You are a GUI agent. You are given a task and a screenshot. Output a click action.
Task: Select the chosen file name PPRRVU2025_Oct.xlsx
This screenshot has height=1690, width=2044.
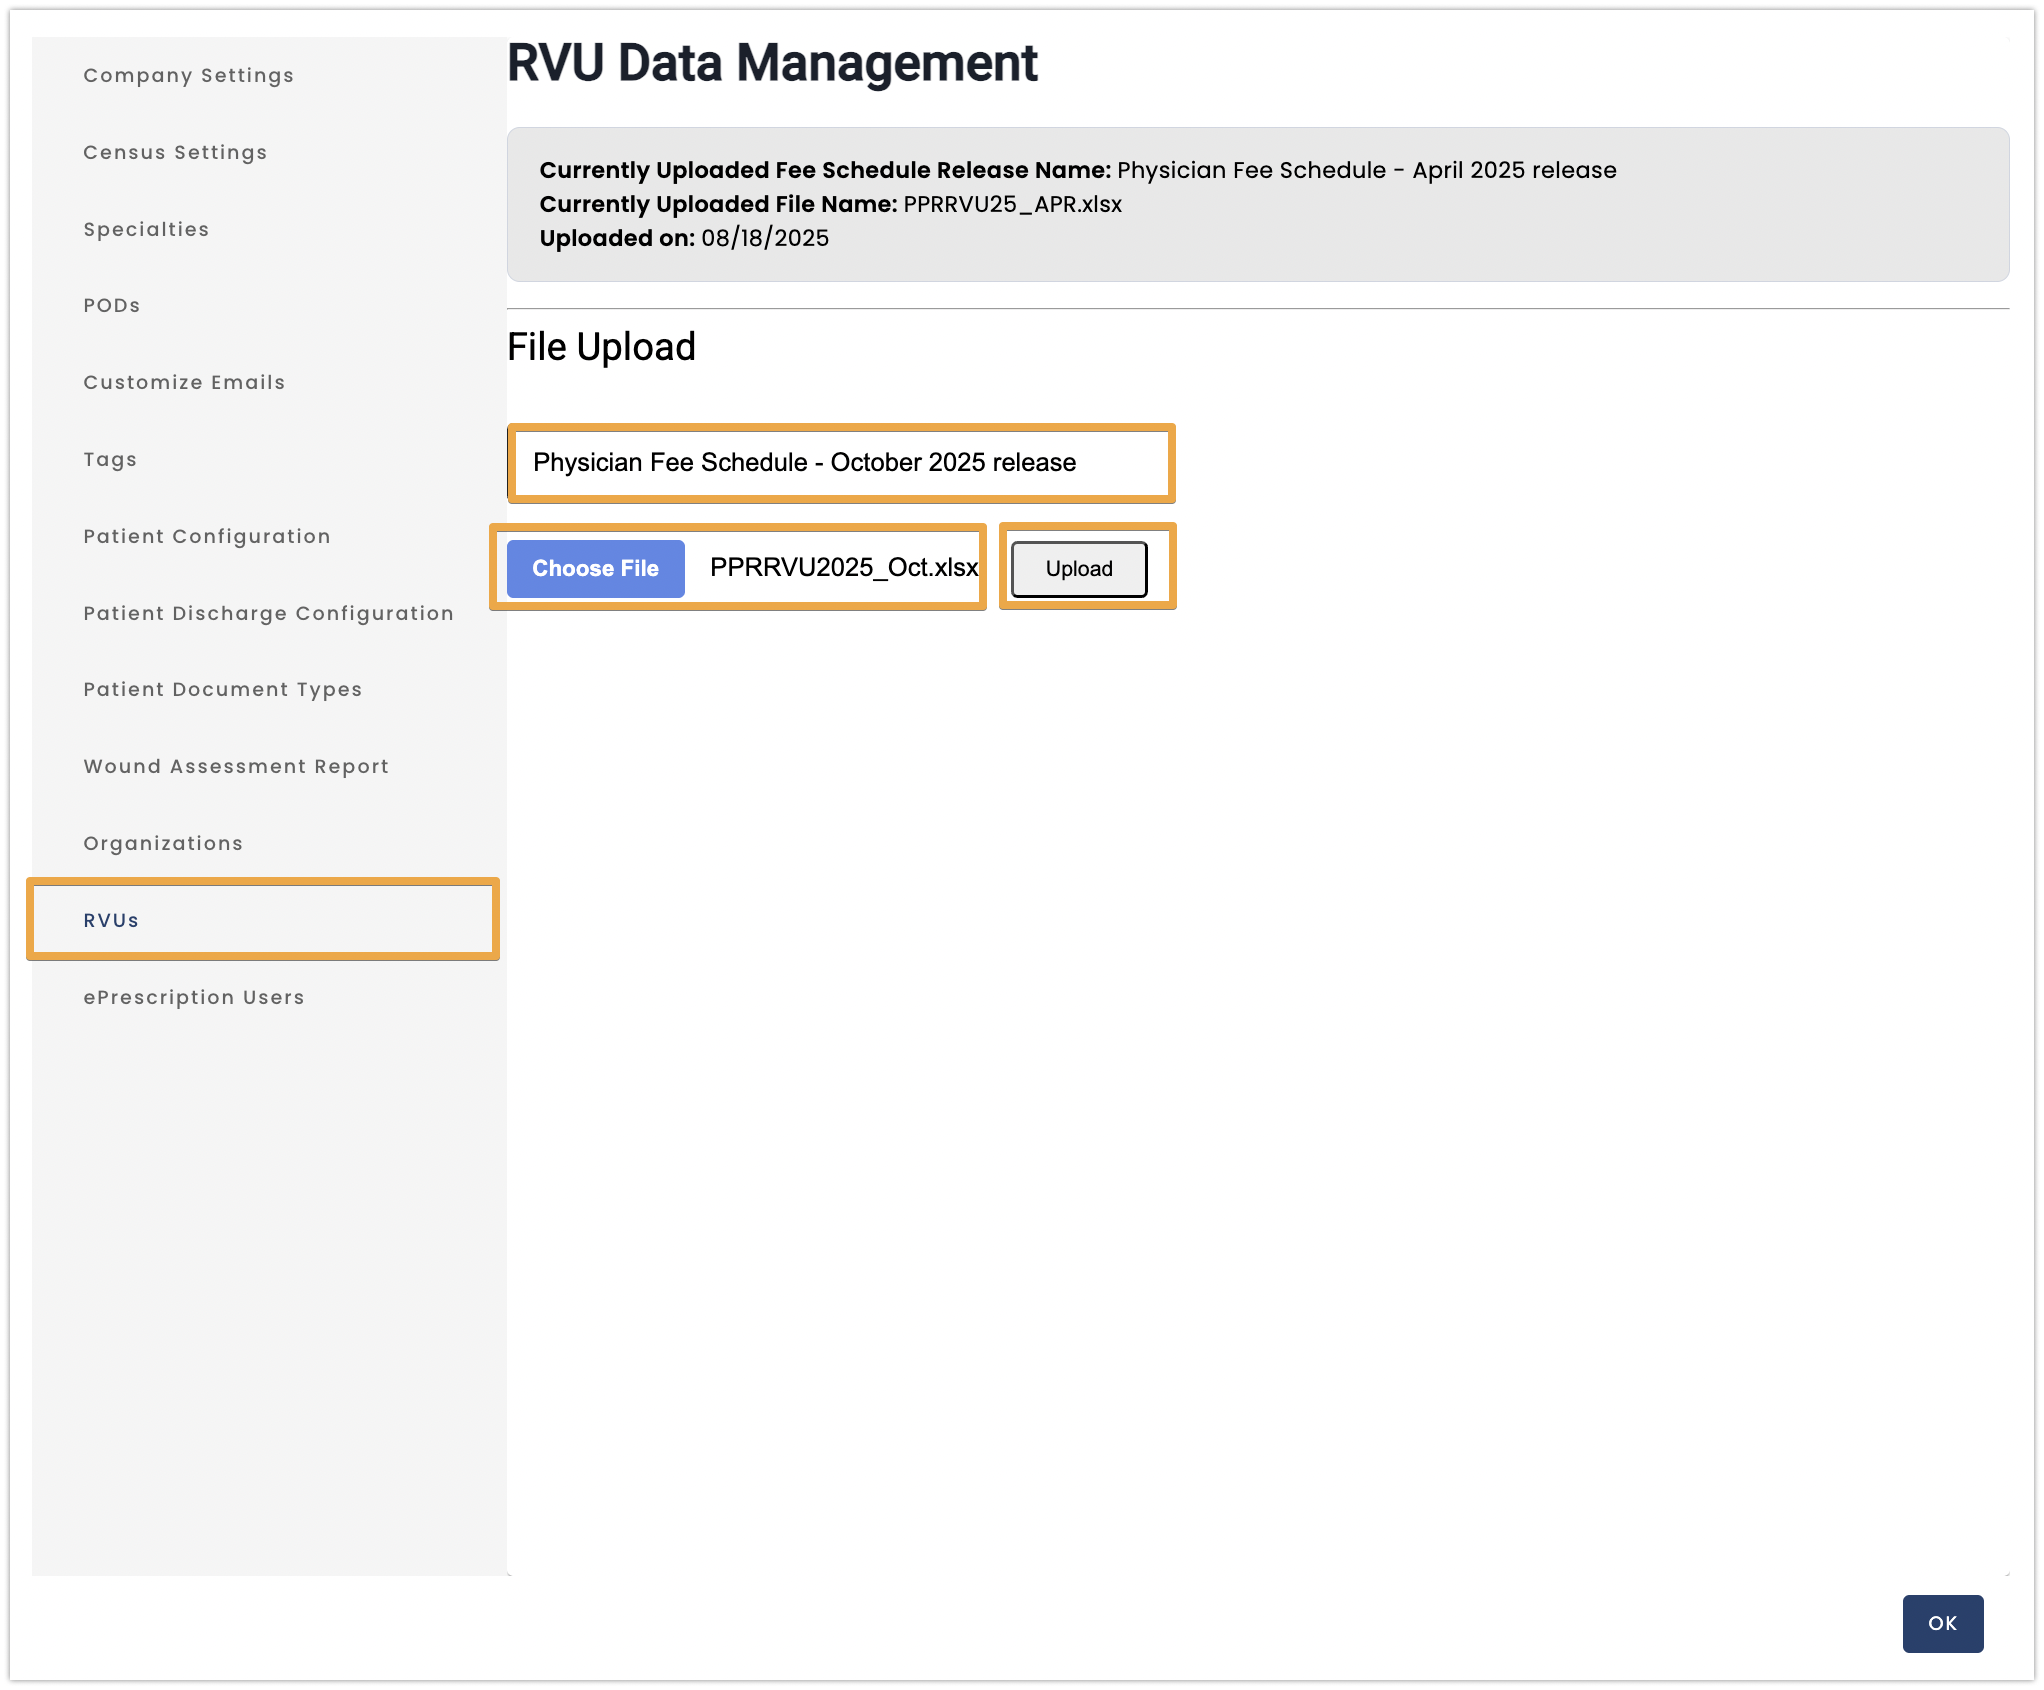(x=843, y=568)
